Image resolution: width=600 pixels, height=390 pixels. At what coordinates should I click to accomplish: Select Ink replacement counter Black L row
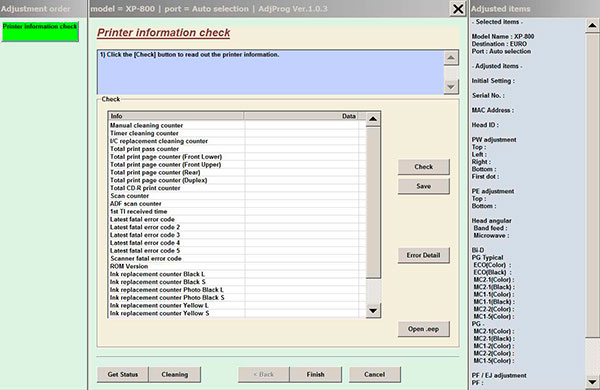(237, 274)
